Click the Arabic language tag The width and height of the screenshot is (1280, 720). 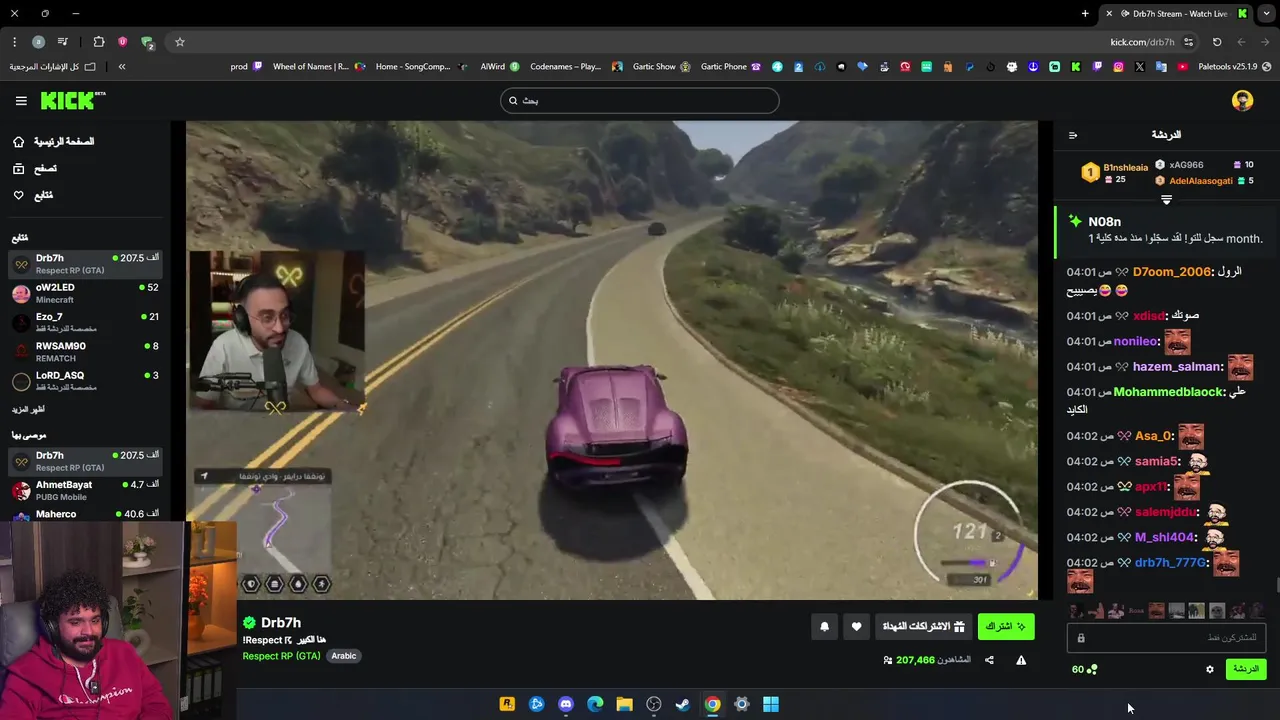pos(344,656)
